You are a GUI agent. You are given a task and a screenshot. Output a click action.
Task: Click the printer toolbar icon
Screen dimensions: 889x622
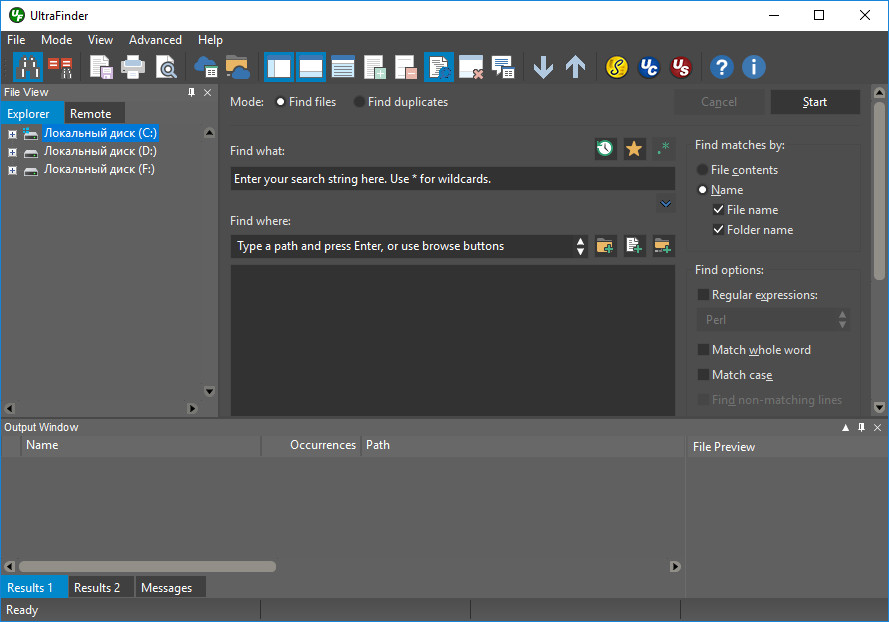[x=133, y=67]
